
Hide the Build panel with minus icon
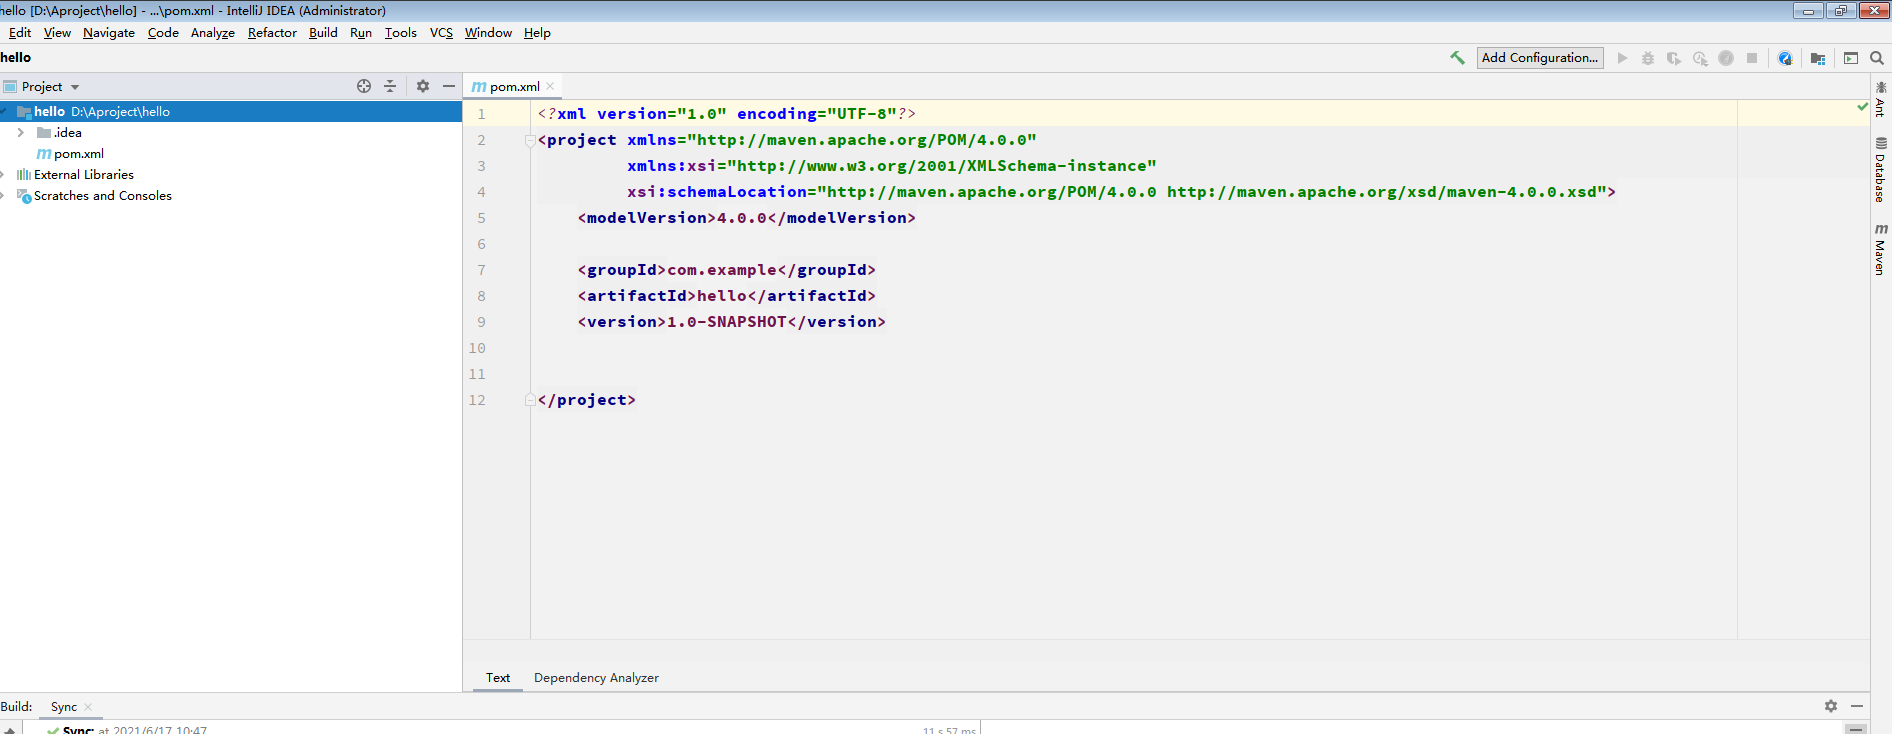[1857, 706]
